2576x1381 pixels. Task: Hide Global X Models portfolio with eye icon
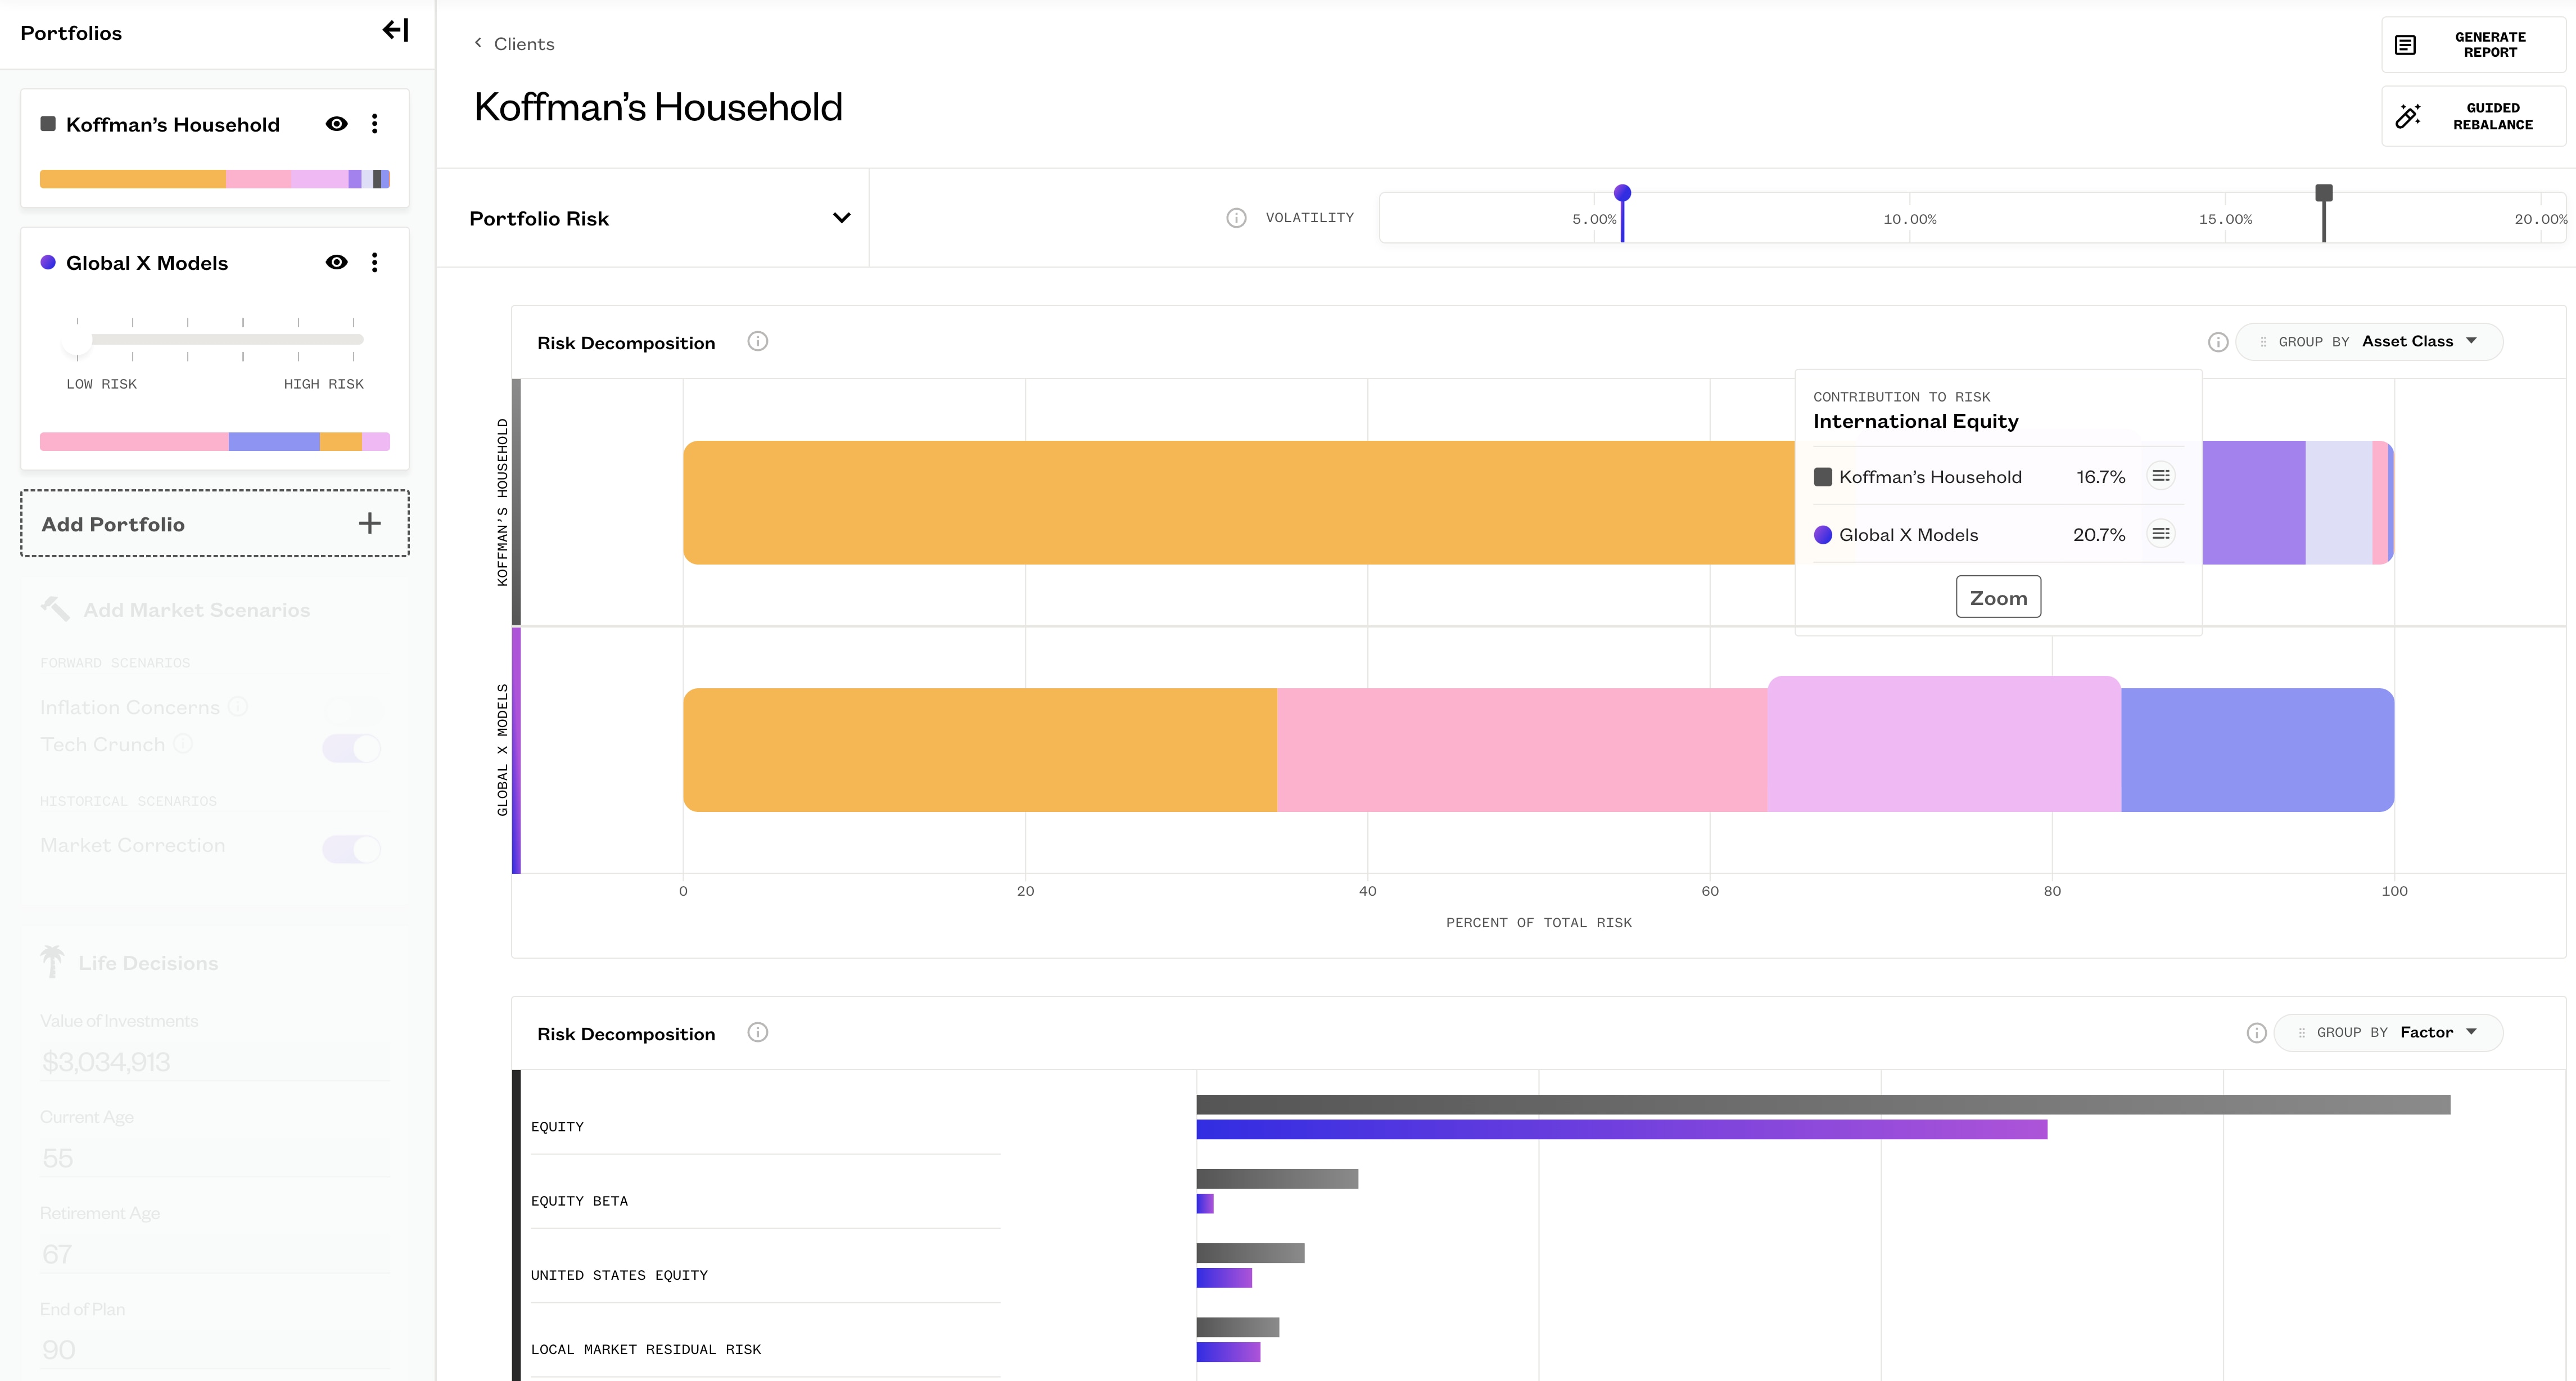click(x=337, y=262)
